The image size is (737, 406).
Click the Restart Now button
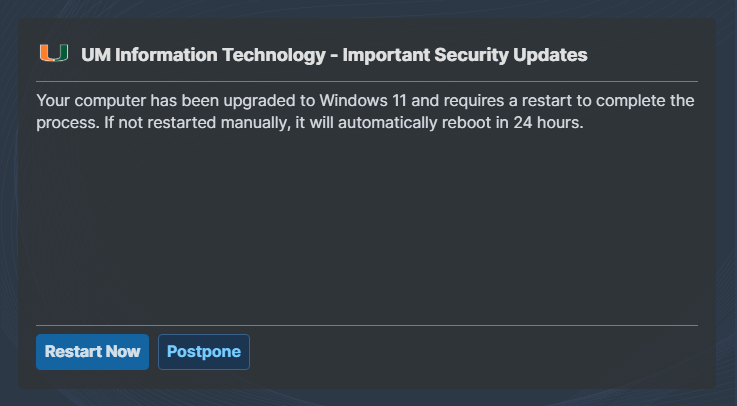click(x=93, y=352)
